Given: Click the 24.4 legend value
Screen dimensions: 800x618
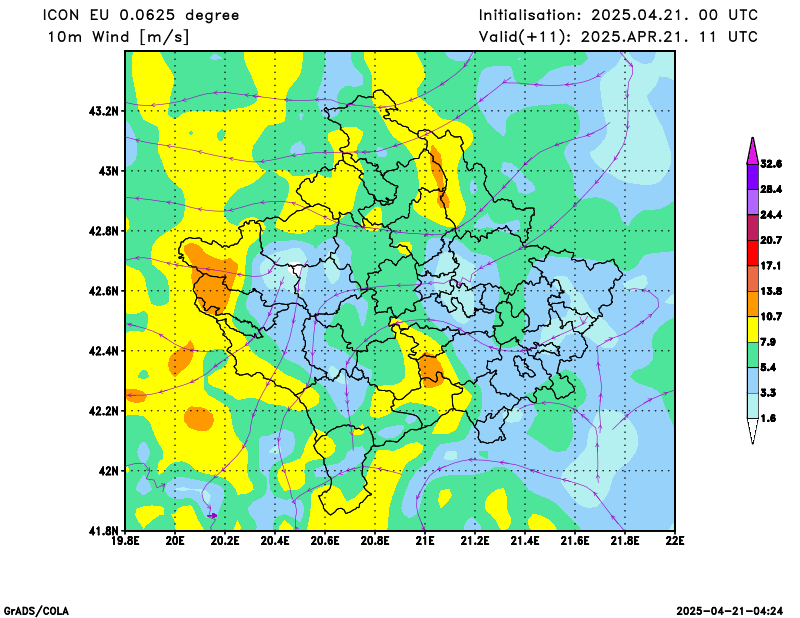Looking at the screenshot, I should coord(771,215).
